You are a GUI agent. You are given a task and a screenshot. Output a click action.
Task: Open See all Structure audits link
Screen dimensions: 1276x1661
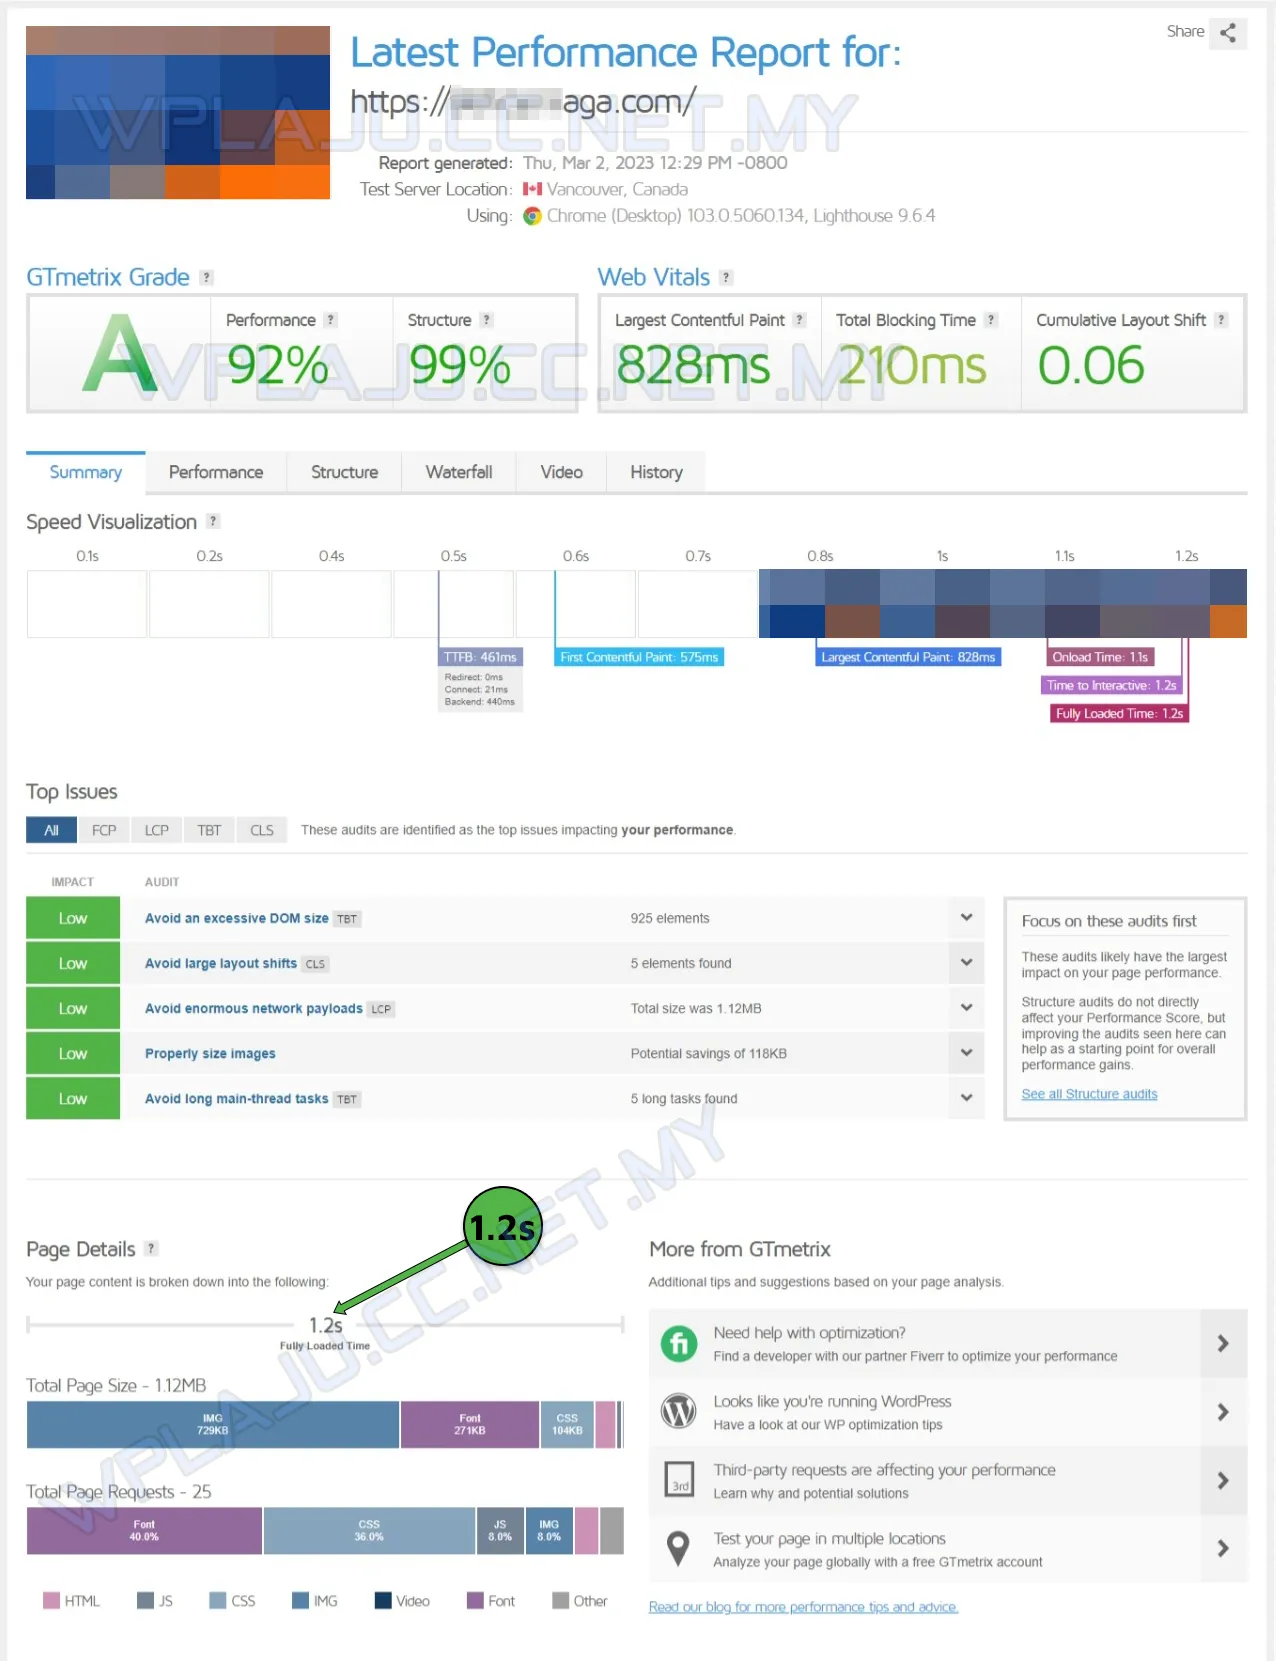point(1089,1094)
